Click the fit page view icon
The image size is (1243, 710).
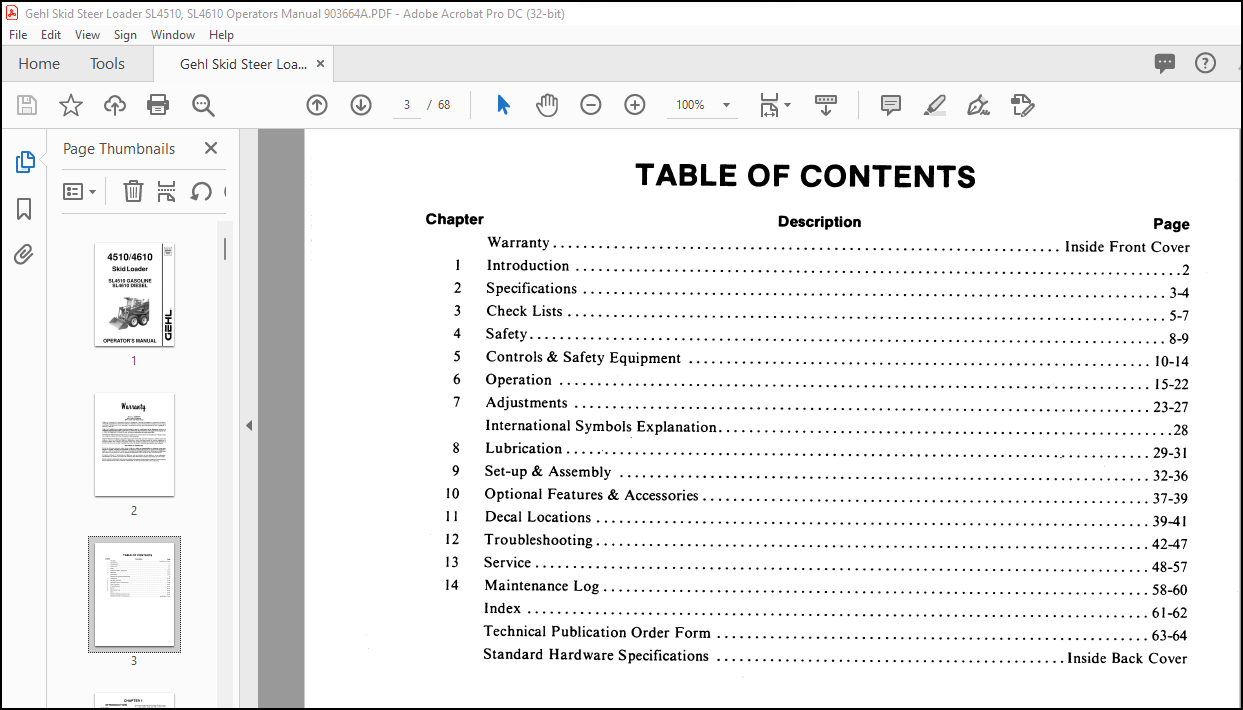pyautogui.click(x=768, y=105)
